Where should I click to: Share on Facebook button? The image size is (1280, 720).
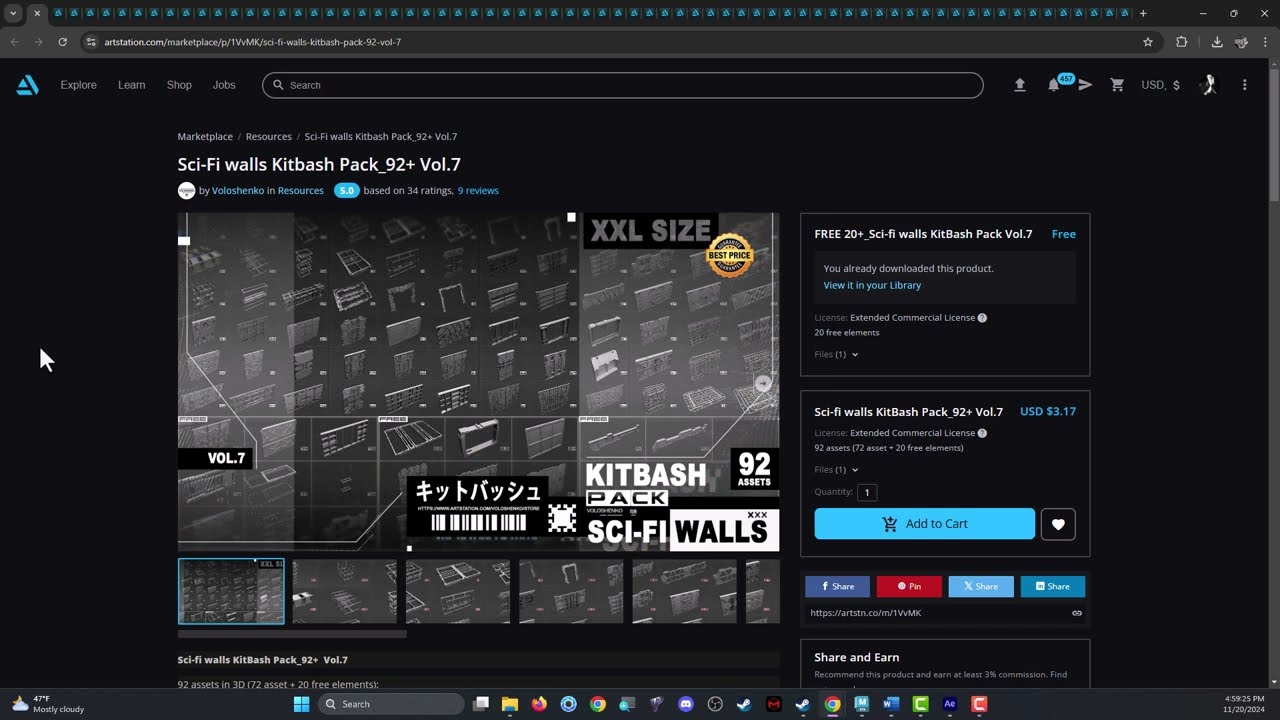click(x=837, y=587)
